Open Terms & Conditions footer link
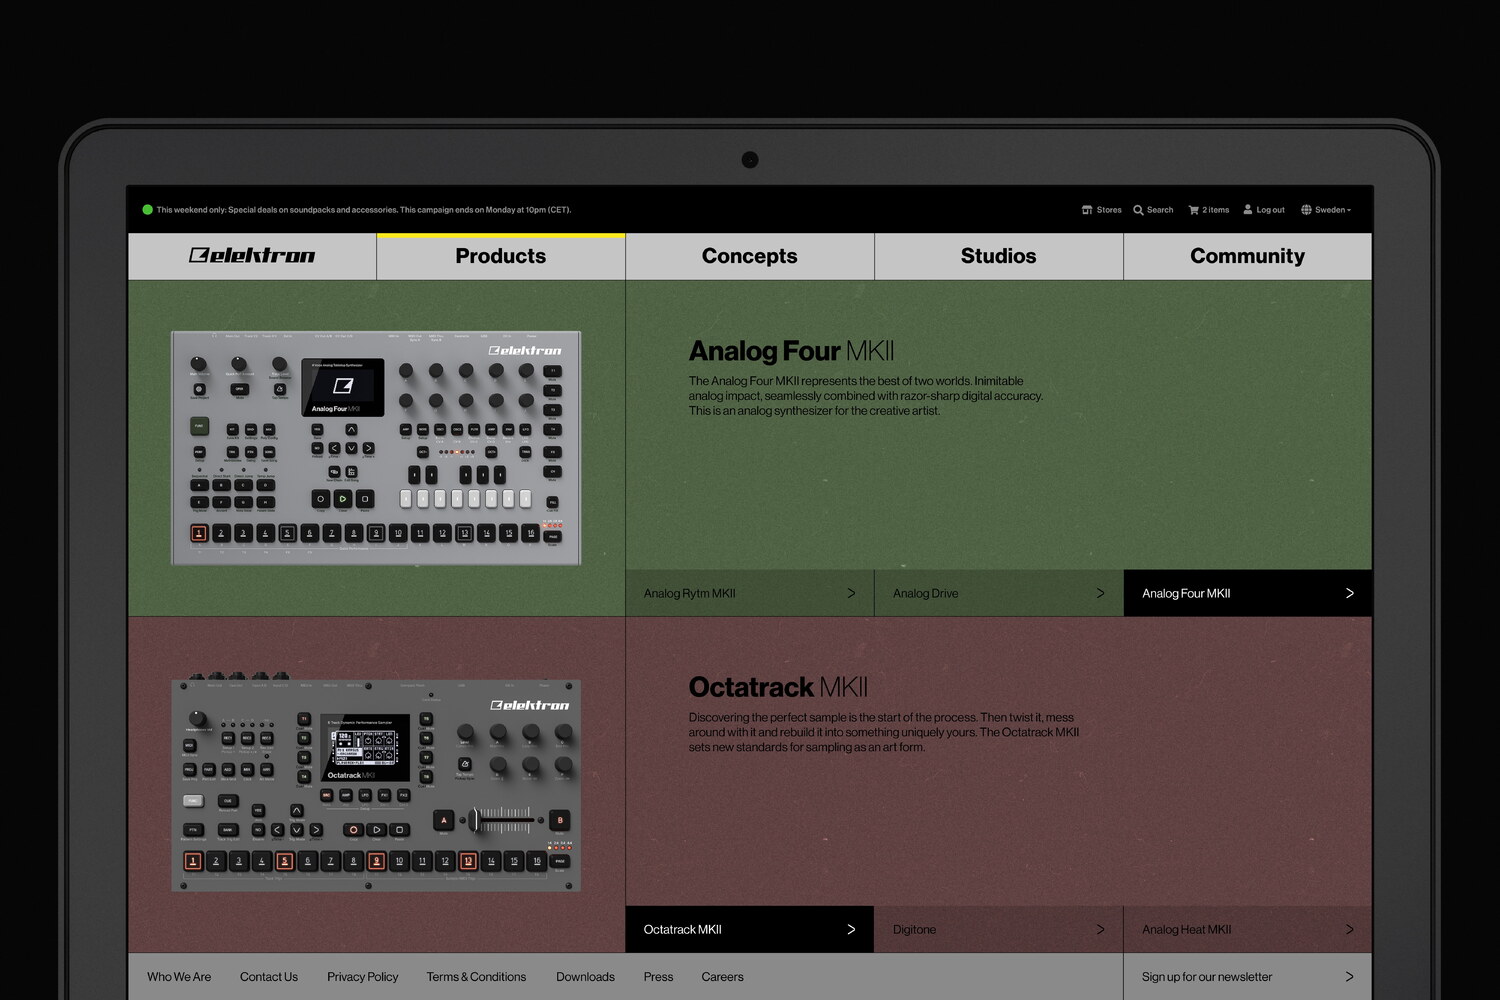 coord(476,977)
